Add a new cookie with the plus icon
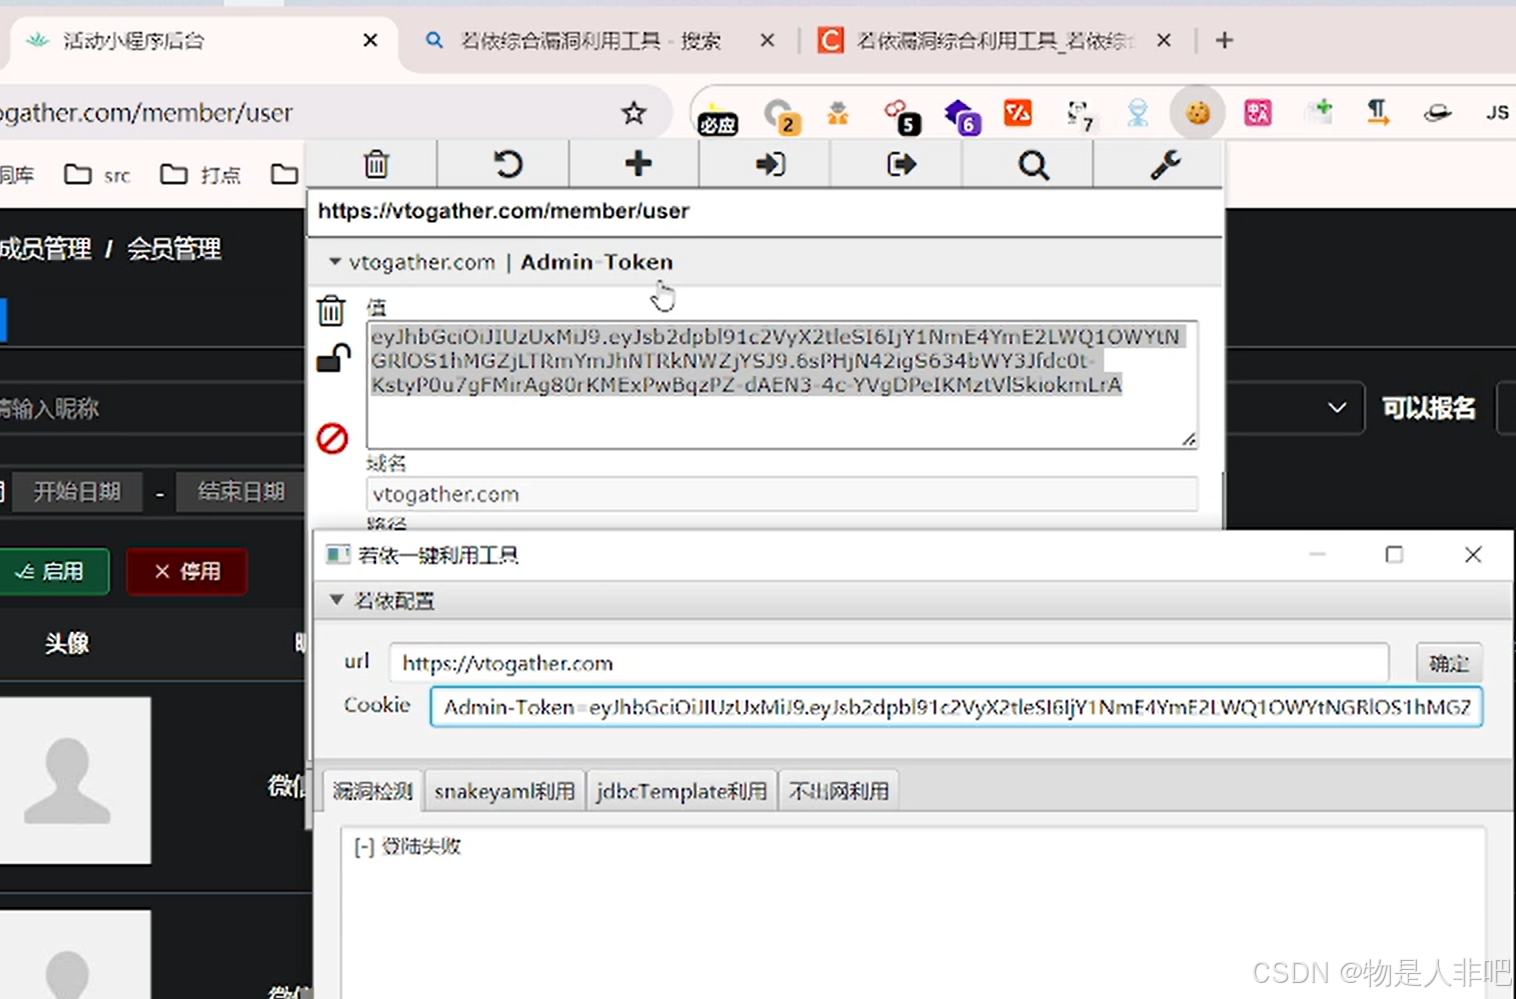1516x999 pixels. (638, 163)
